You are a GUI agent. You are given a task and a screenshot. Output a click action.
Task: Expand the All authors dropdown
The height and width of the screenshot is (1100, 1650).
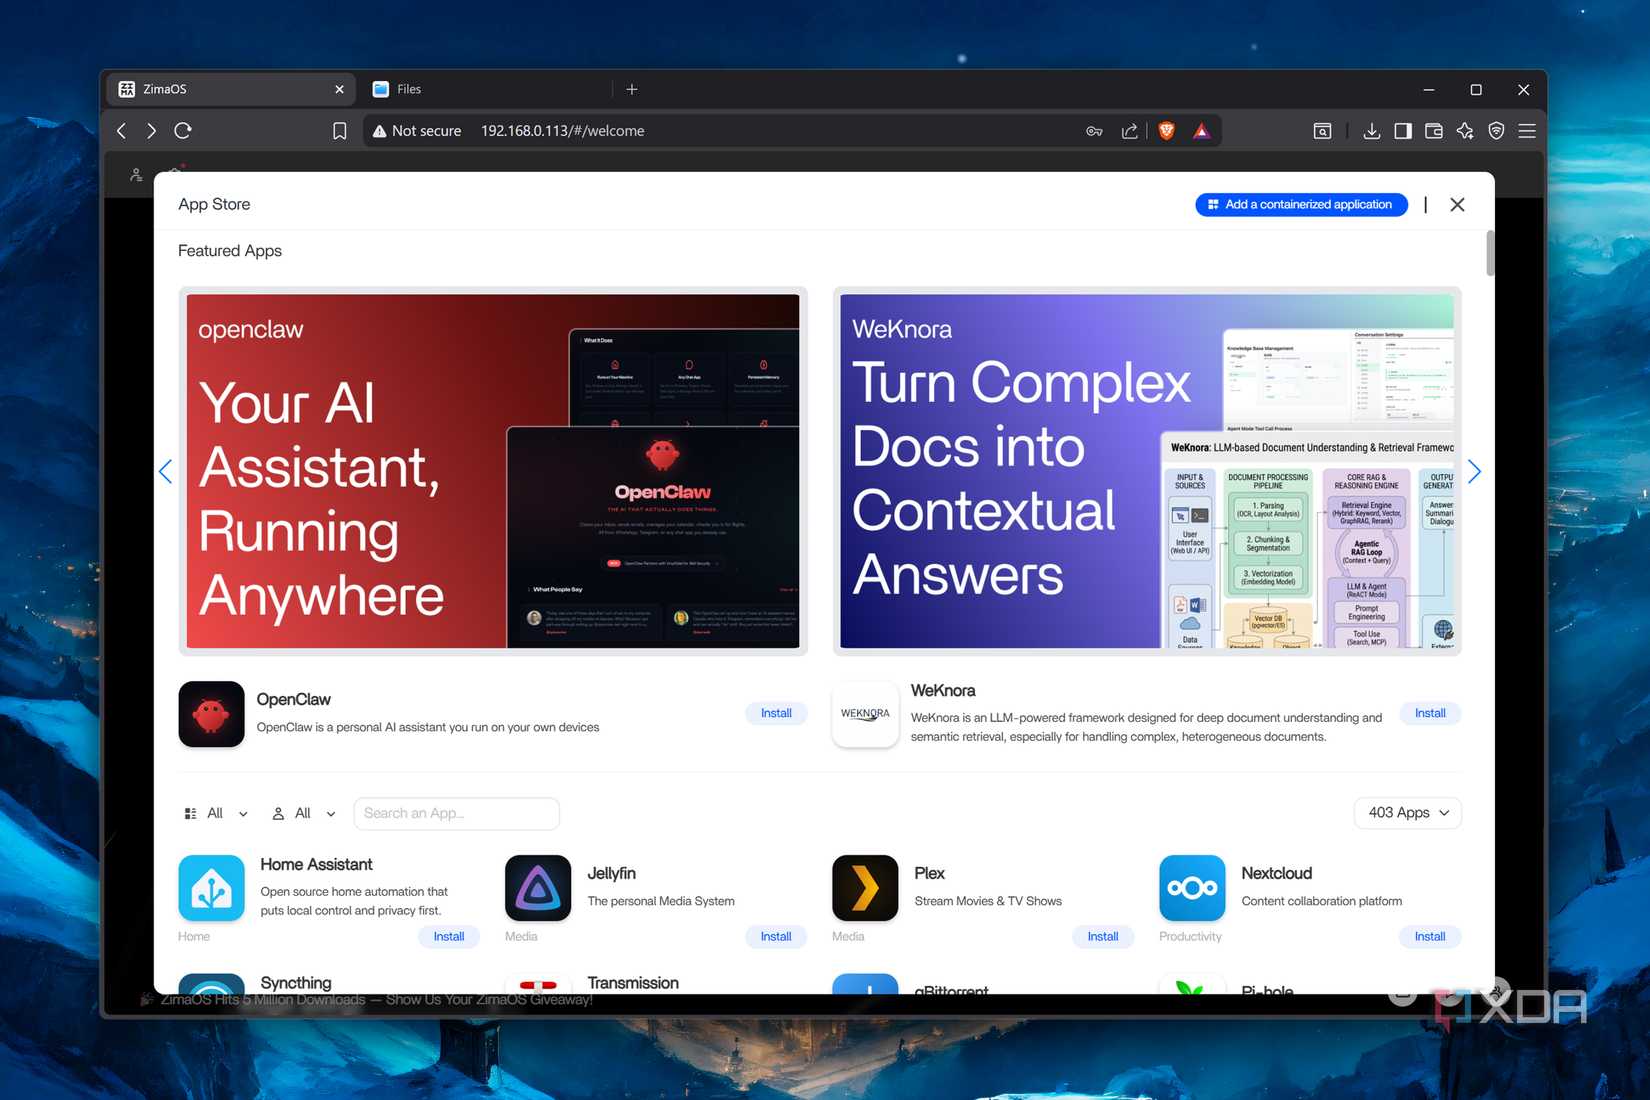[x=304, y=813]
